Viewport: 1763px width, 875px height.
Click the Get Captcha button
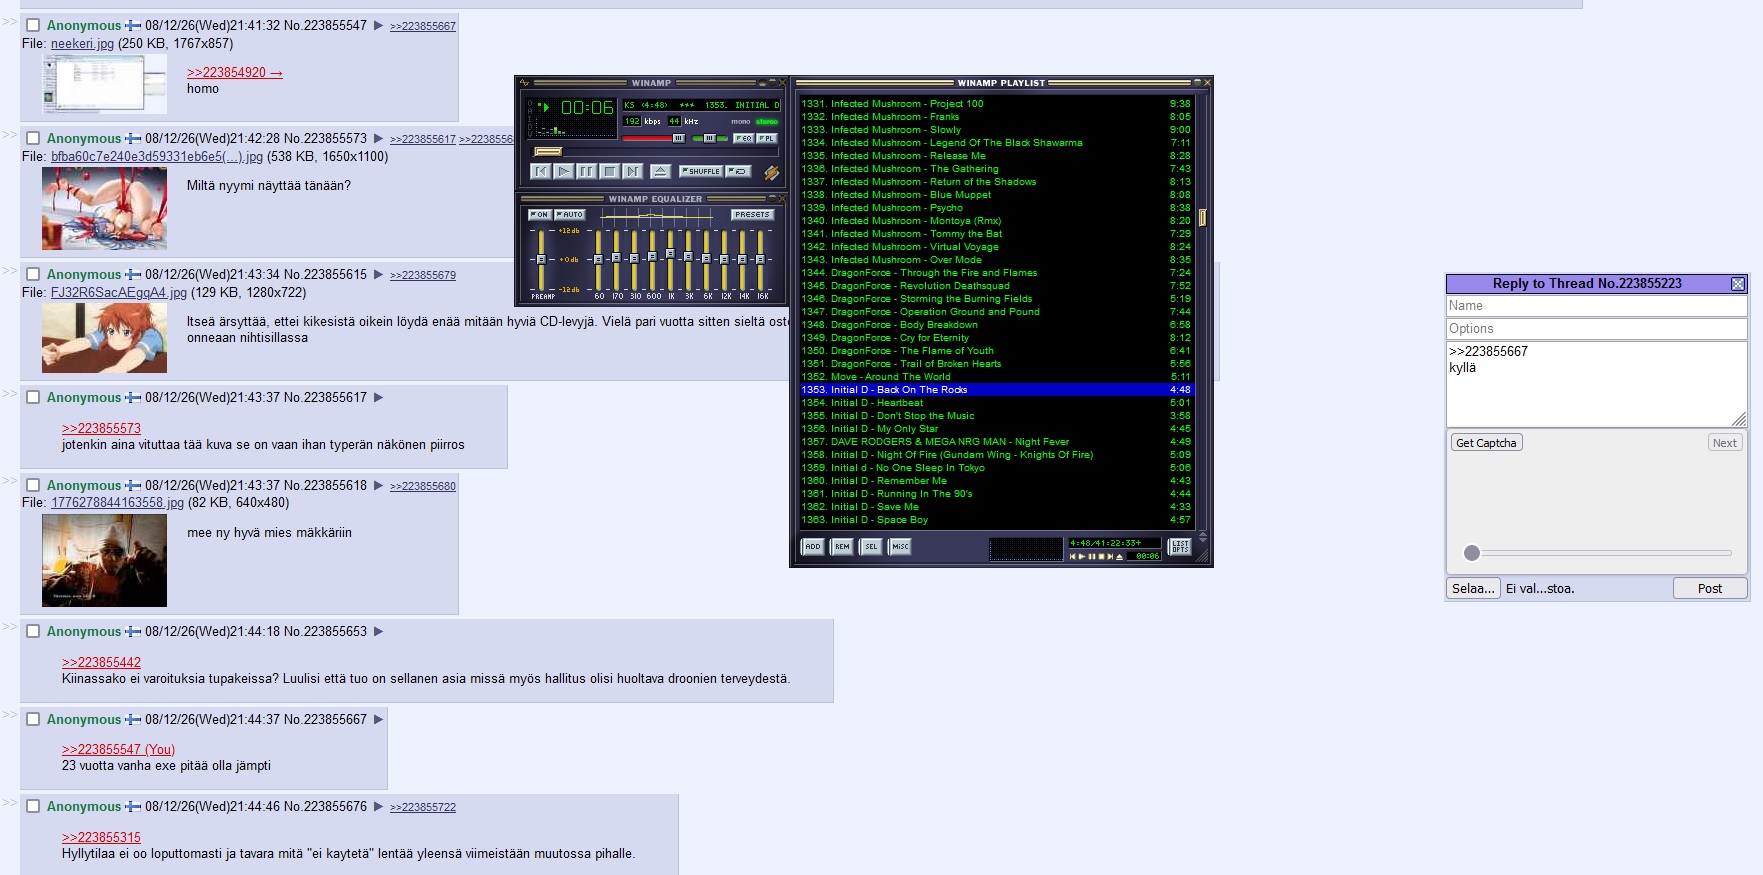(x=1486, y=443)
